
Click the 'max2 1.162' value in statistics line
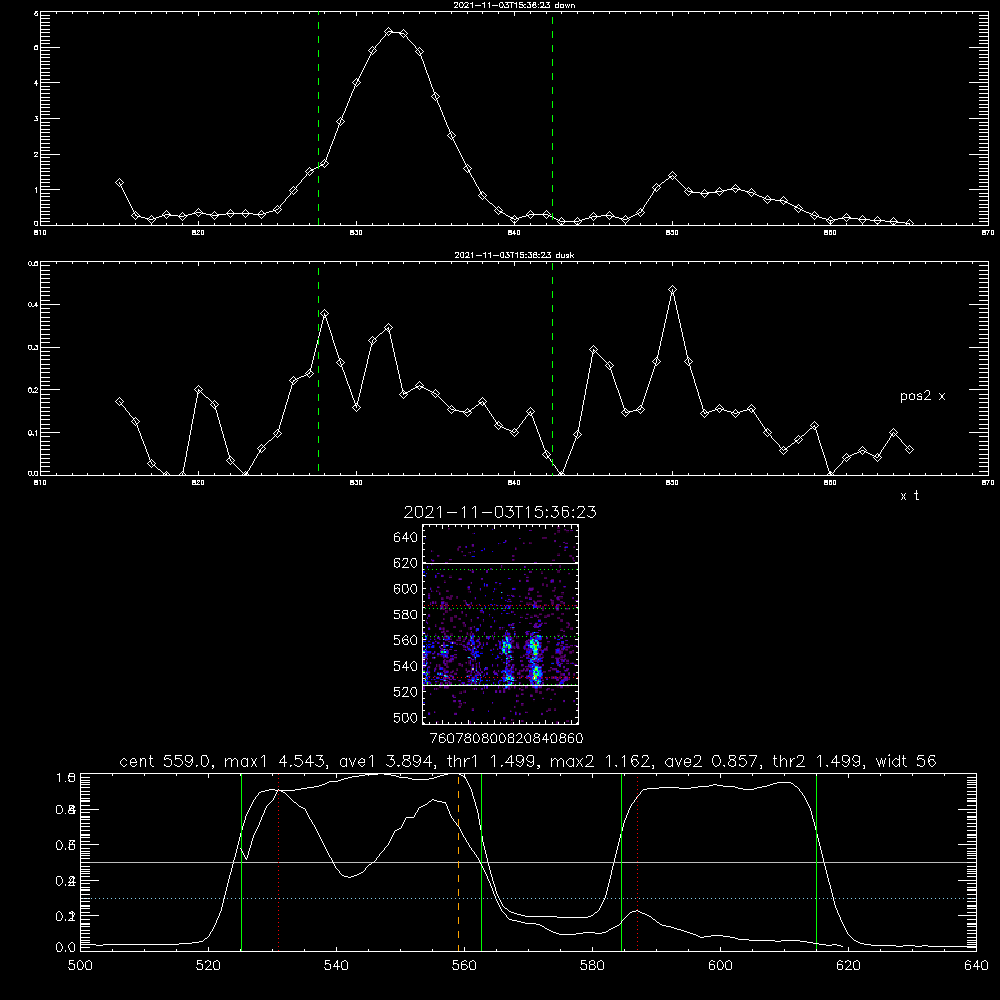pos(602,761)
